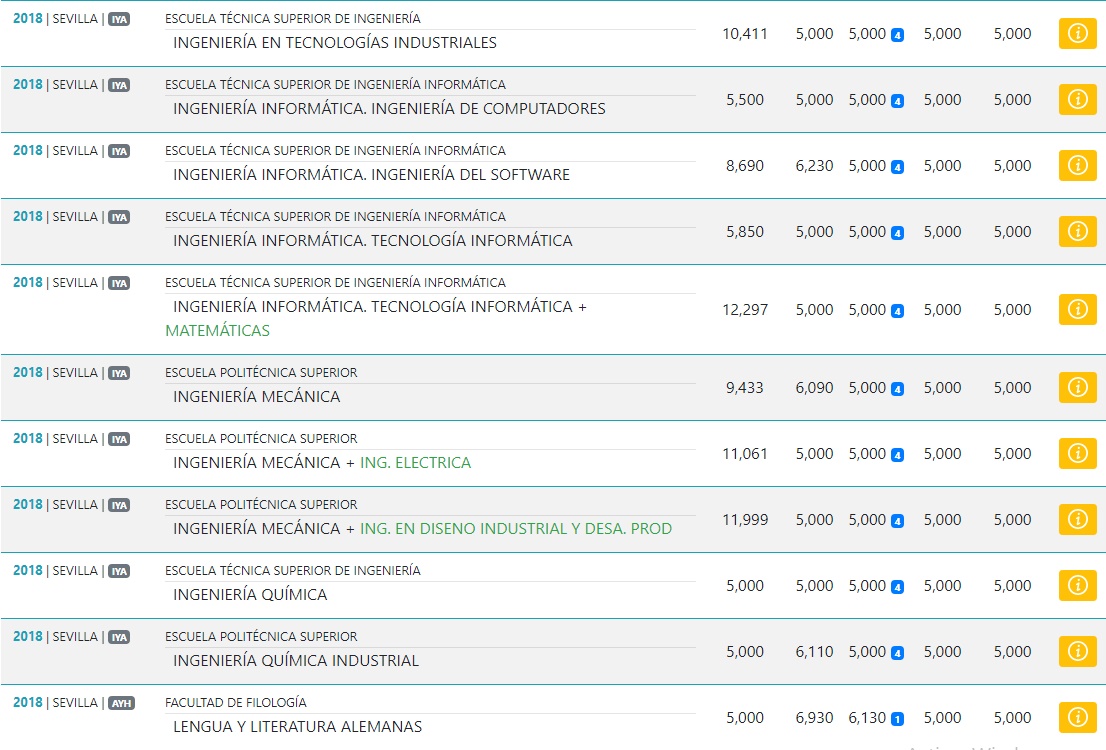The width and height of the screenshot is (1106, 750).
Task: Open yellow info icon for Ingeniería Mecánica row
Action: pyautogui.click(x=1077, y=387)
